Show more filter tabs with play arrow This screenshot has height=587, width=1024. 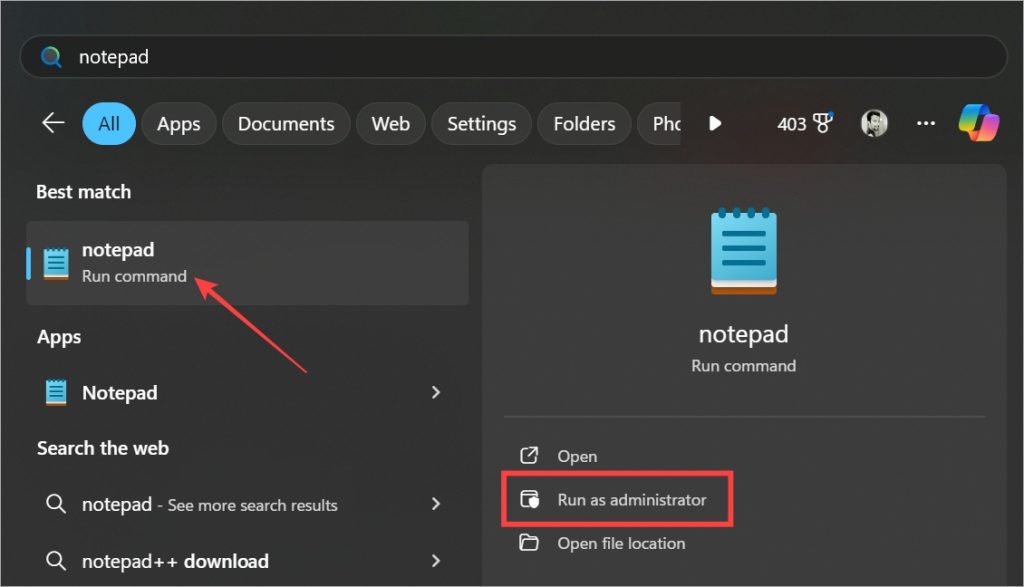715,123
